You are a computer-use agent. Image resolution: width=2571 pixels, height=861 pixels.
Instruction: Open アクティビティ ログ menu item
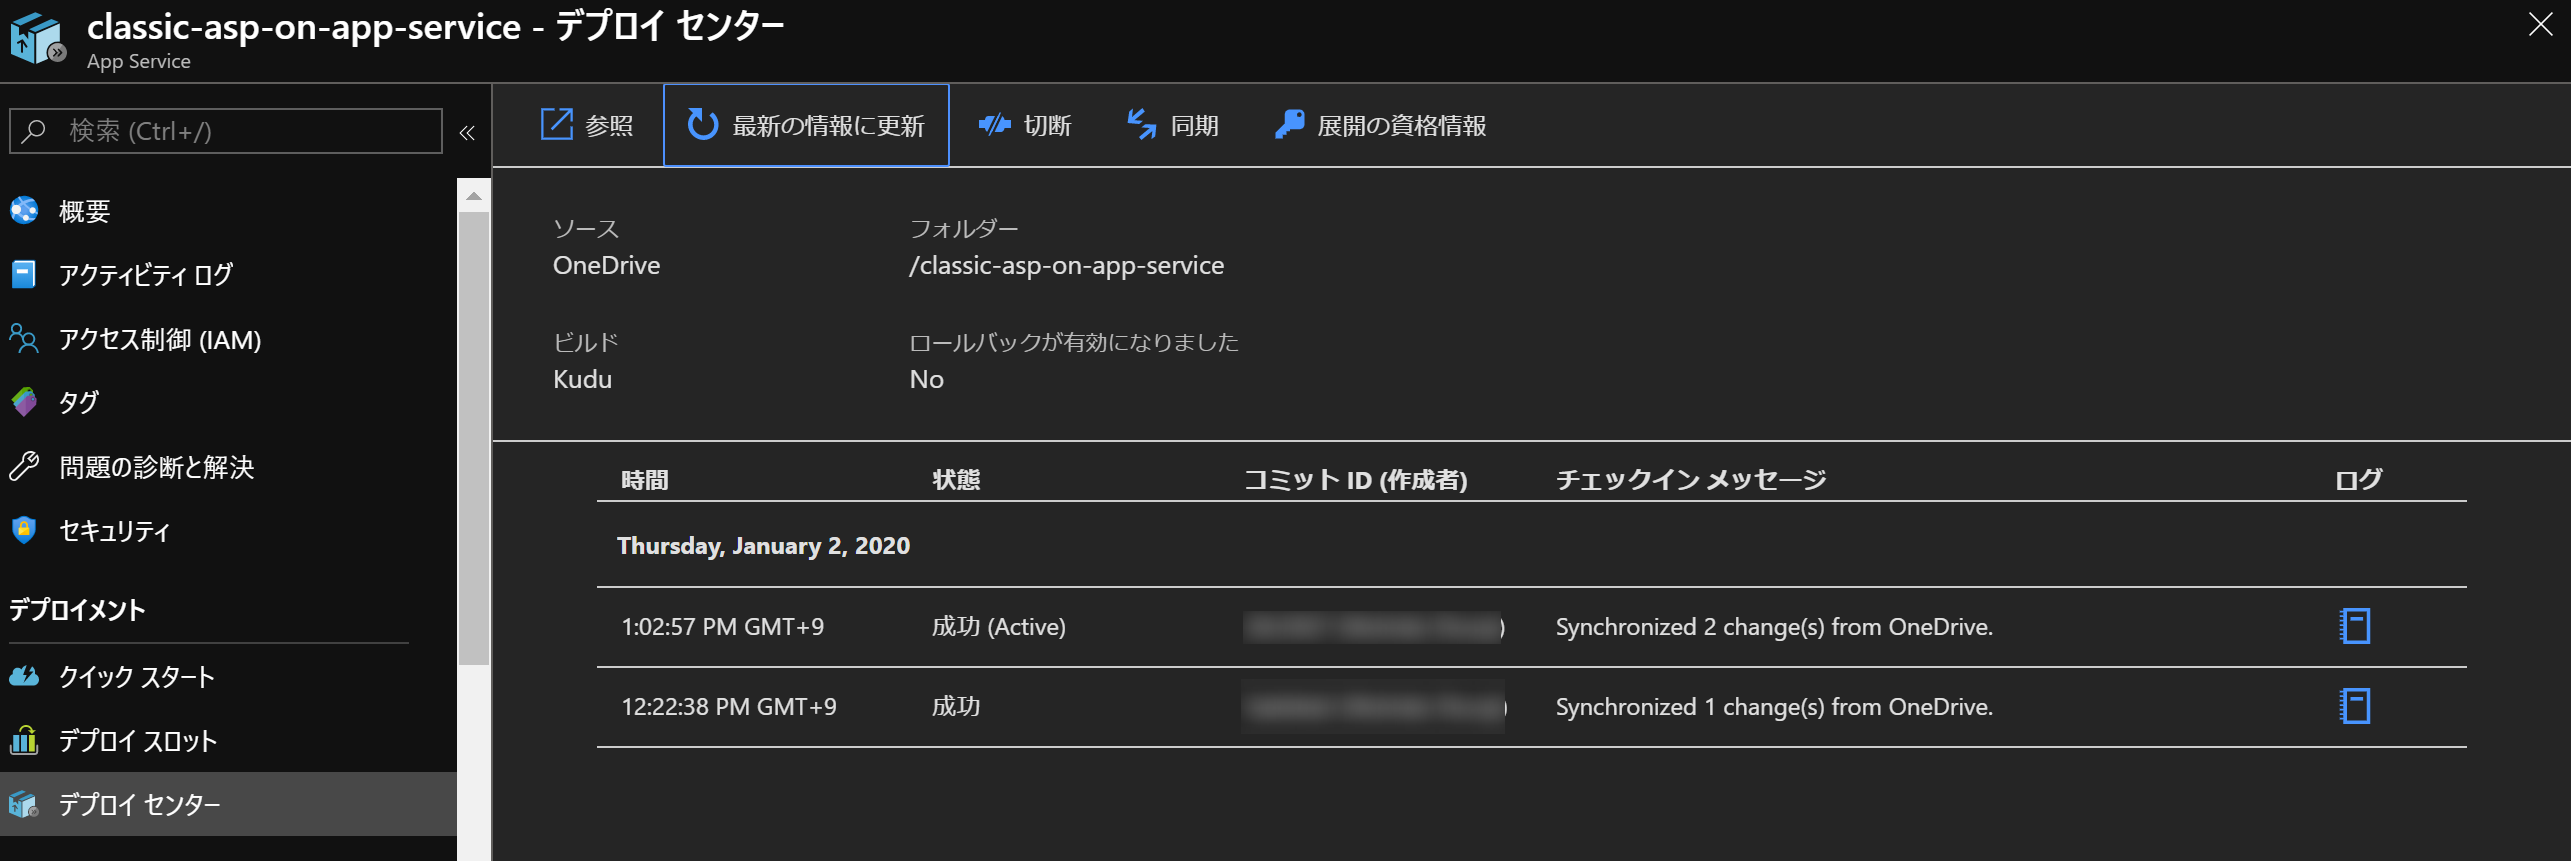pos(228,274)
